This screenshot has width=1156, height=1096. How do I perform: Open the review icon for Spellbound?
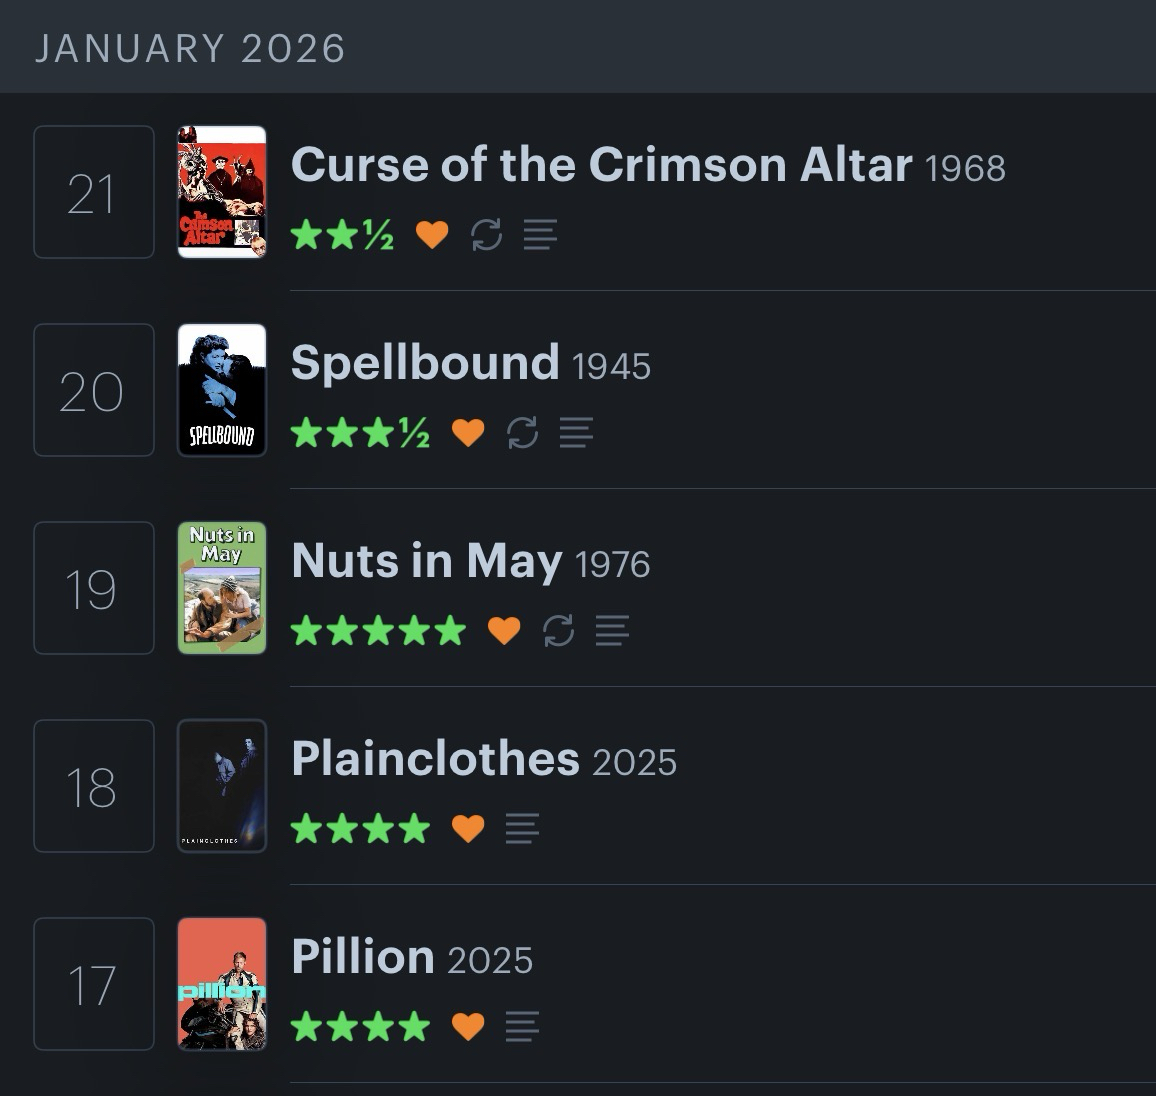coord(576,433)
